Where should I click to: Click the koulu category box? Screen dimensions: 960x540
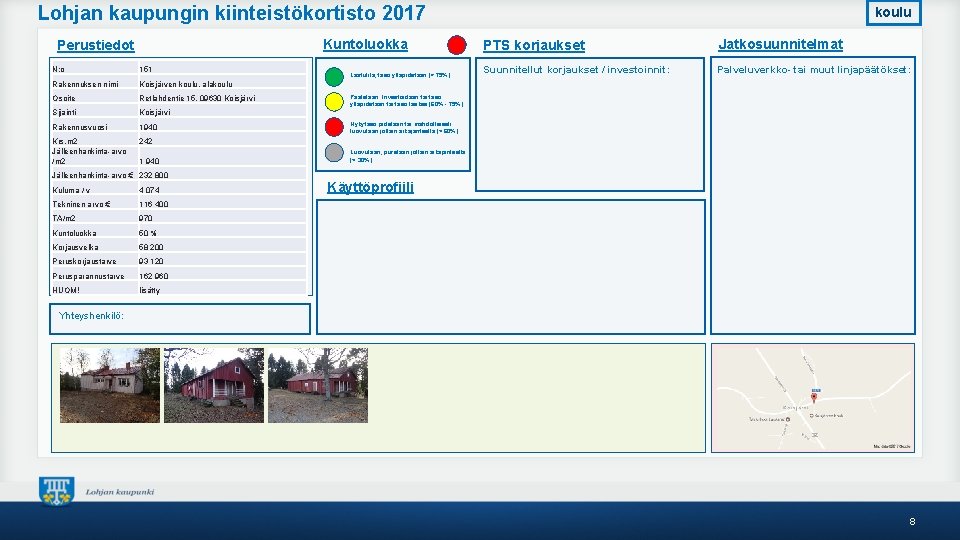pyautogui.click(x=893, y=12)
